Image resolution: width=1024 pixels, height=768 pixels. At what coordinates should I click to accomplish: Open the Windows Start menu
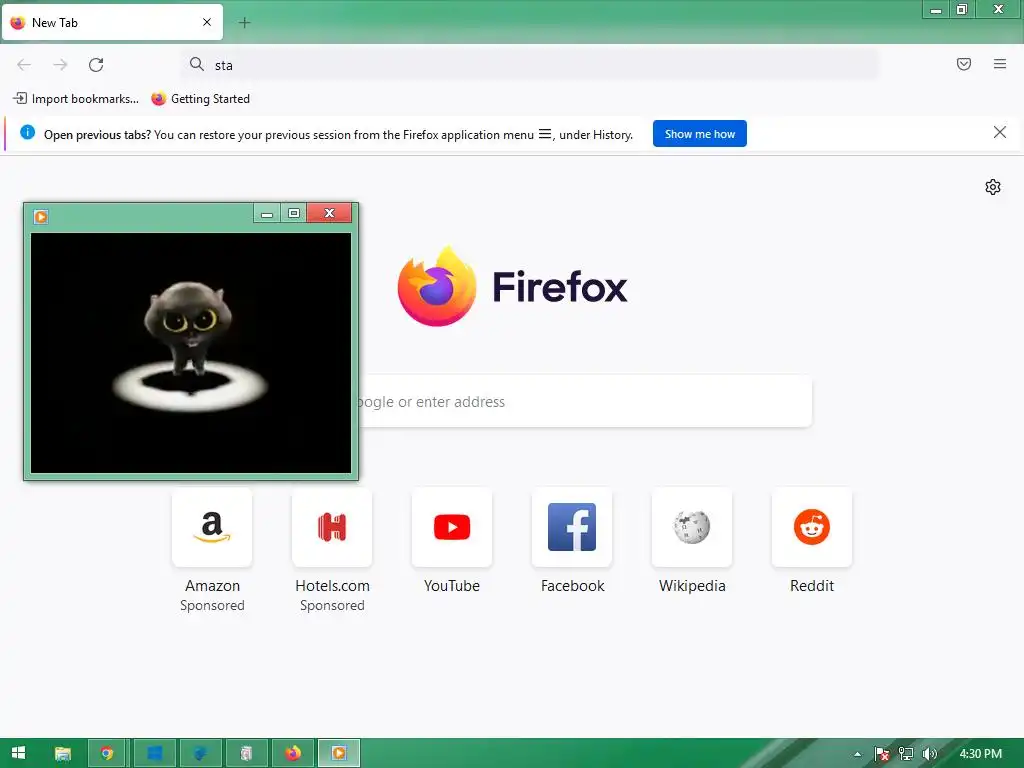18,753
